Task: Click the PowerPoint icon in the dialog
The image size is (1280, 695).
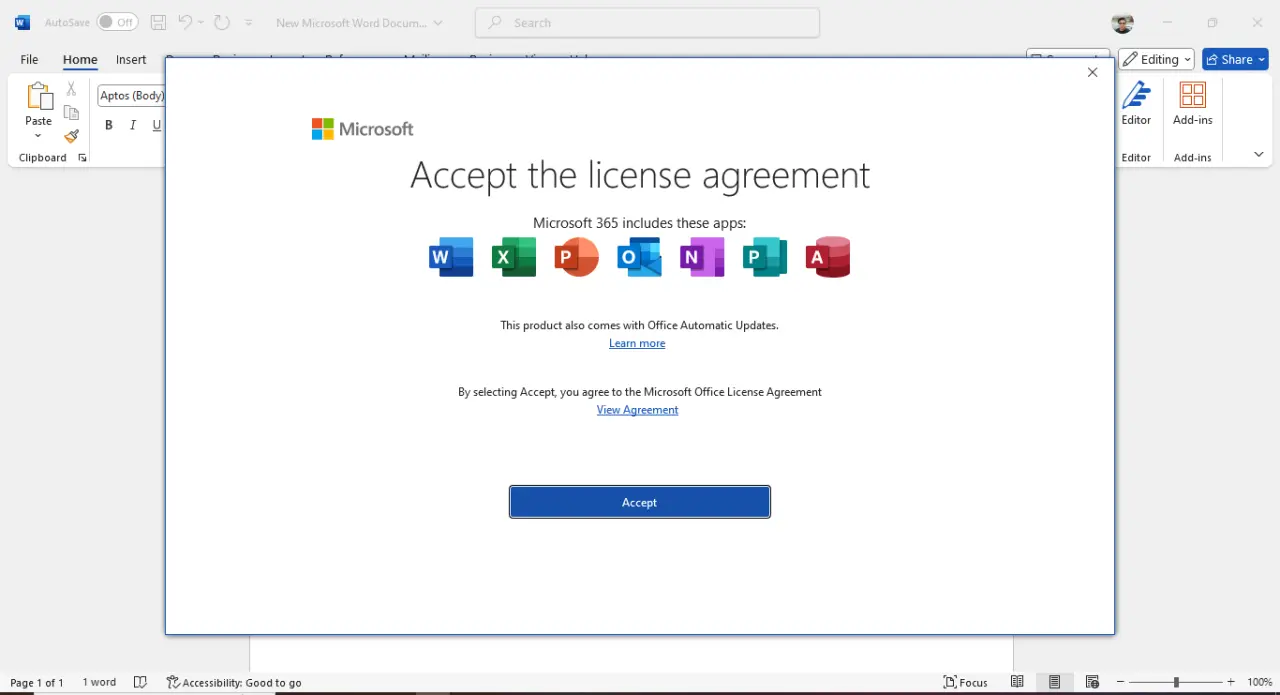Action: (577, 257)
